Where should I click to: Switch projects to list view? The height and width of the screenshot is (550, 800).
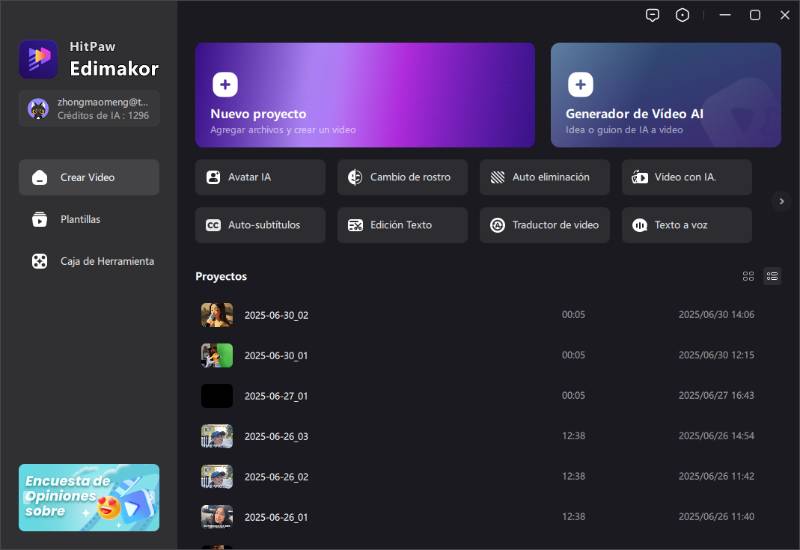point(772,276)
